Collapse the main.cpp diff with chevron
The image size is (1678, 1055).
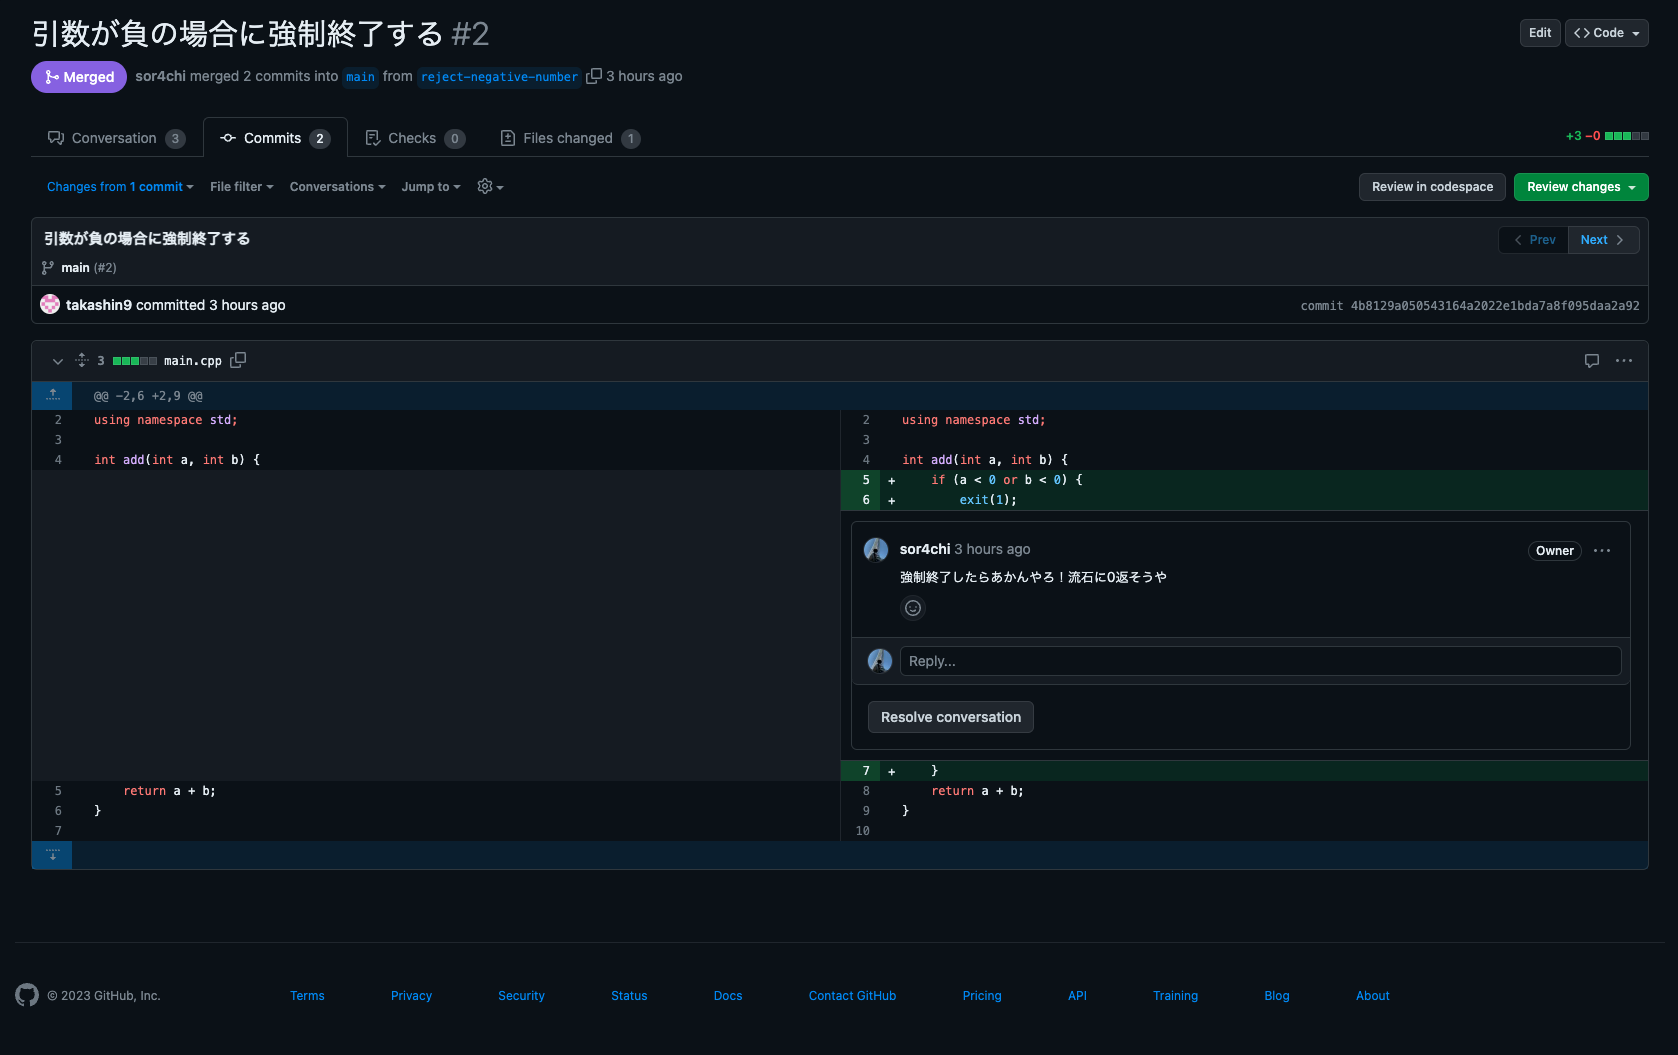[x=58, y=361]
